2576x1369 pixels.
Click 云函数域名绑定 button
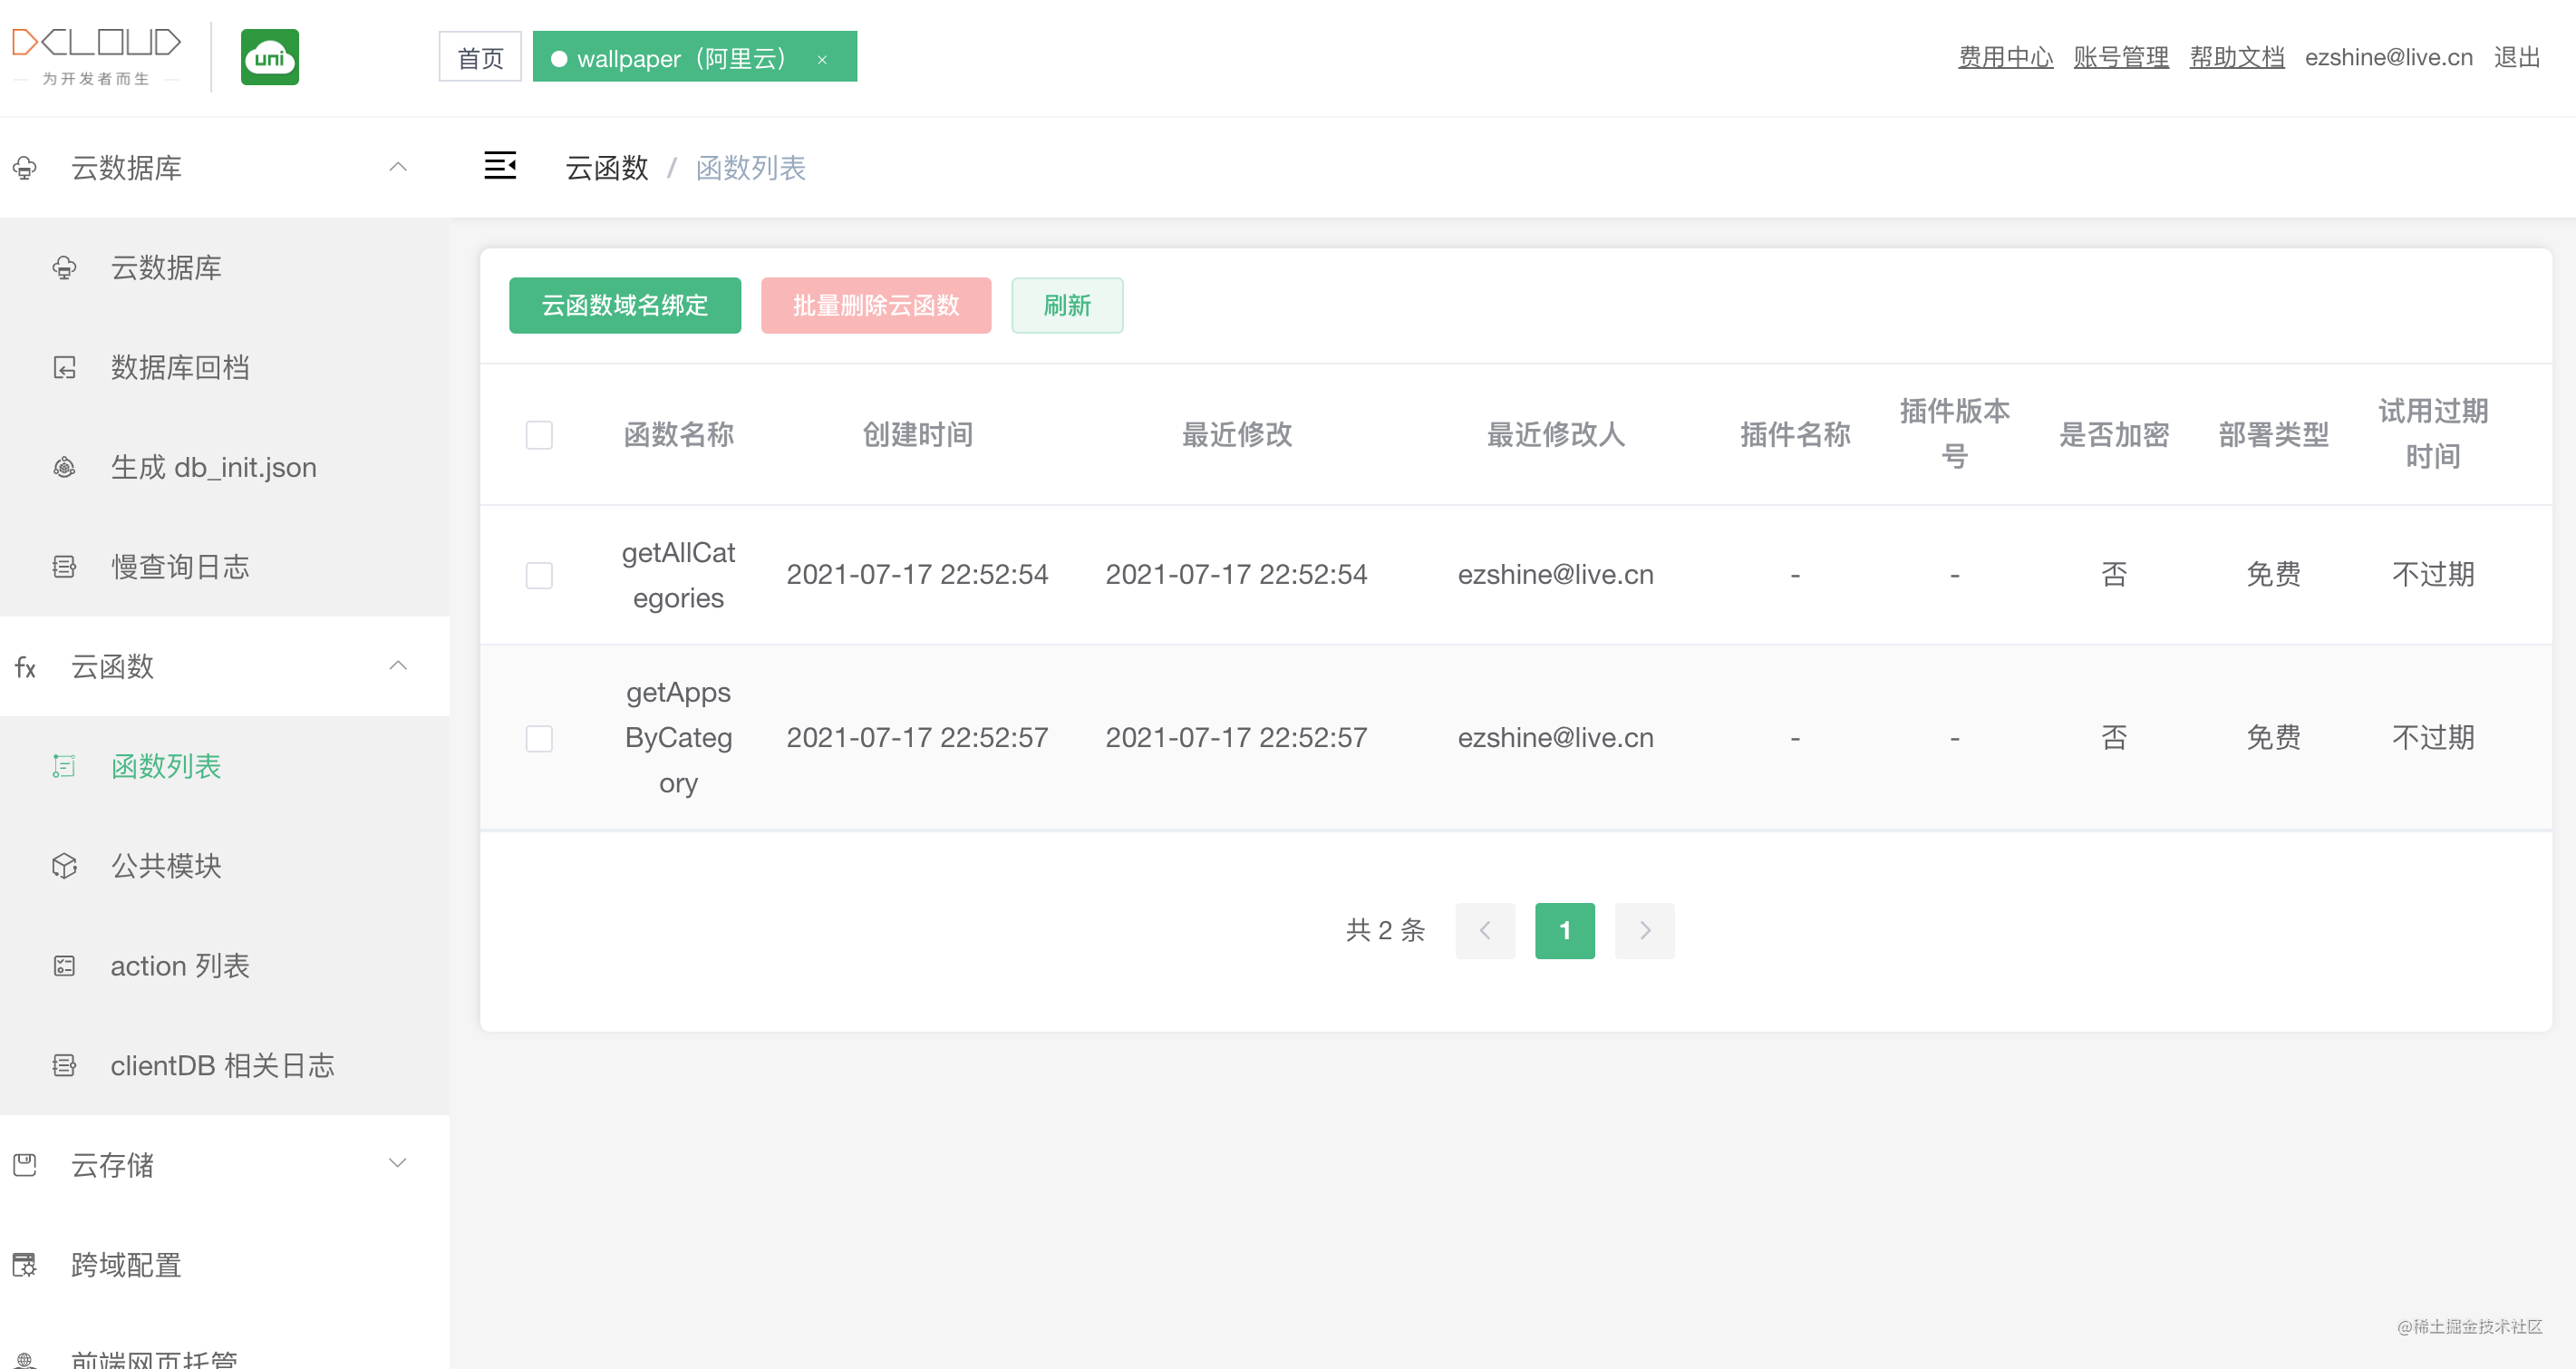point(625,305)
